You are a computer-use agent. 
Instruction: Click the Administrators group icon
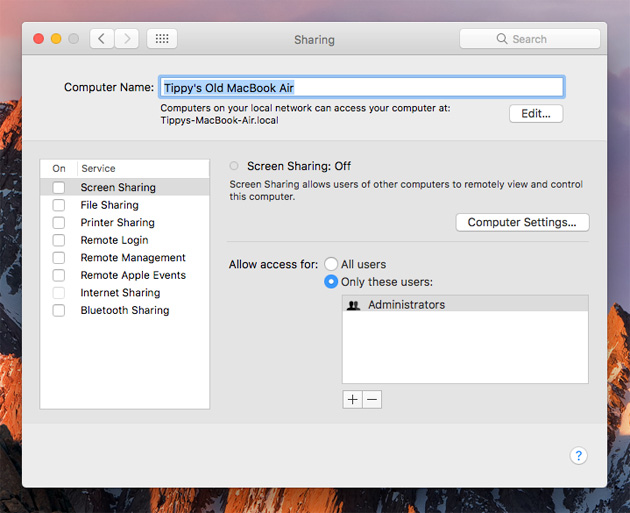tap(353, 305)
